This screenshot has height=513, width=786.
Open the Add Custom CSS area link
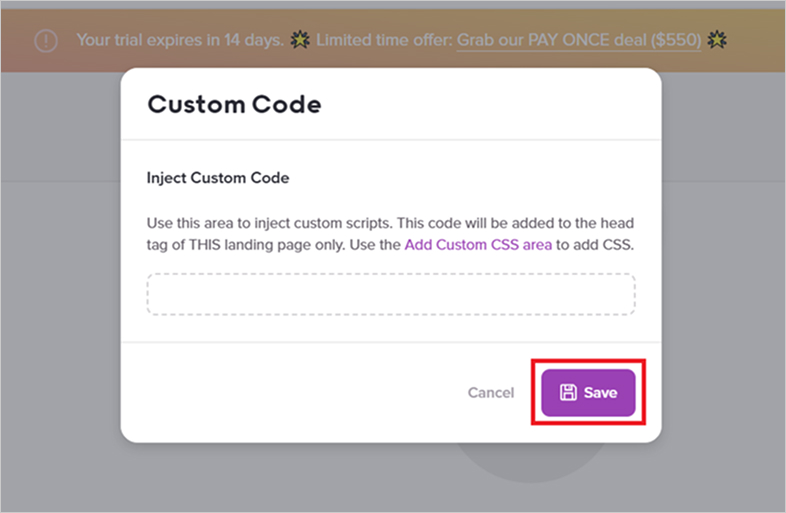478,244
